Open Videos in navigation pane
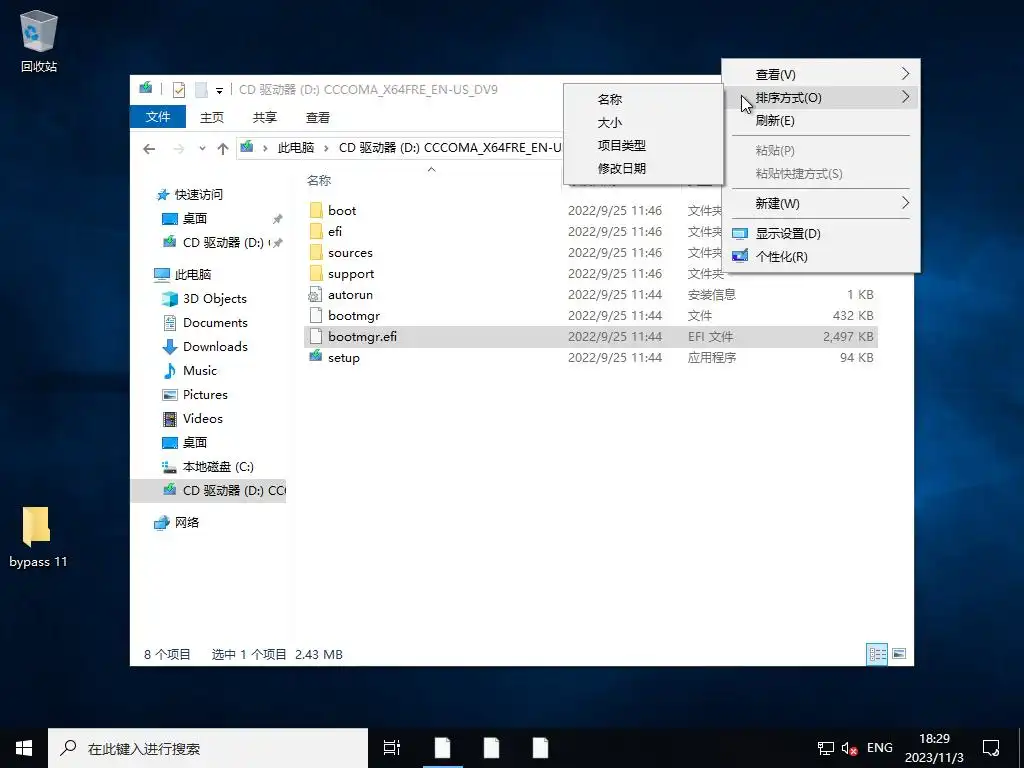Screen dimensions: 1024x768 click(202, 419)
